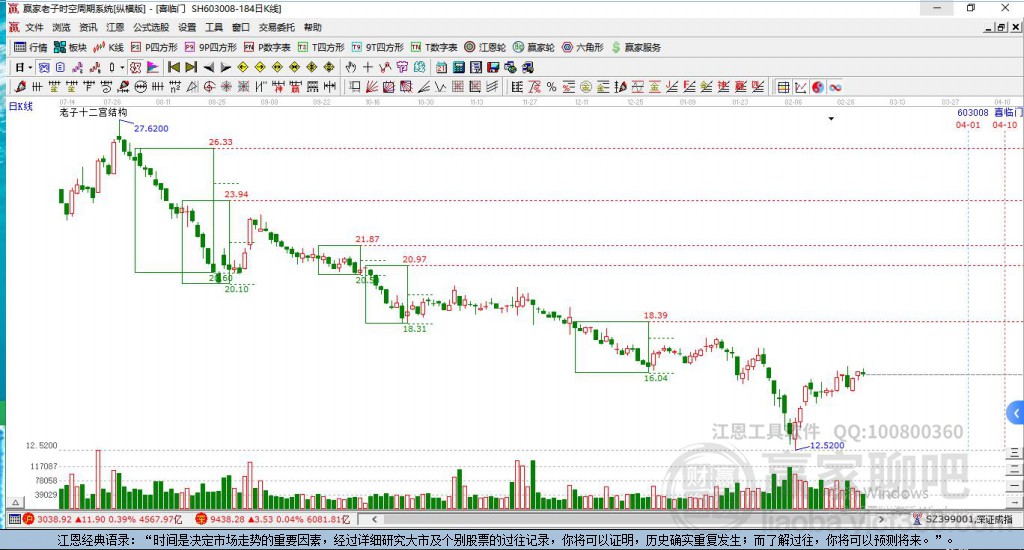Screen dimensions: 1024x550
Task: Click the SZ399001 深证成指 status entry
Action: (964, 519)
